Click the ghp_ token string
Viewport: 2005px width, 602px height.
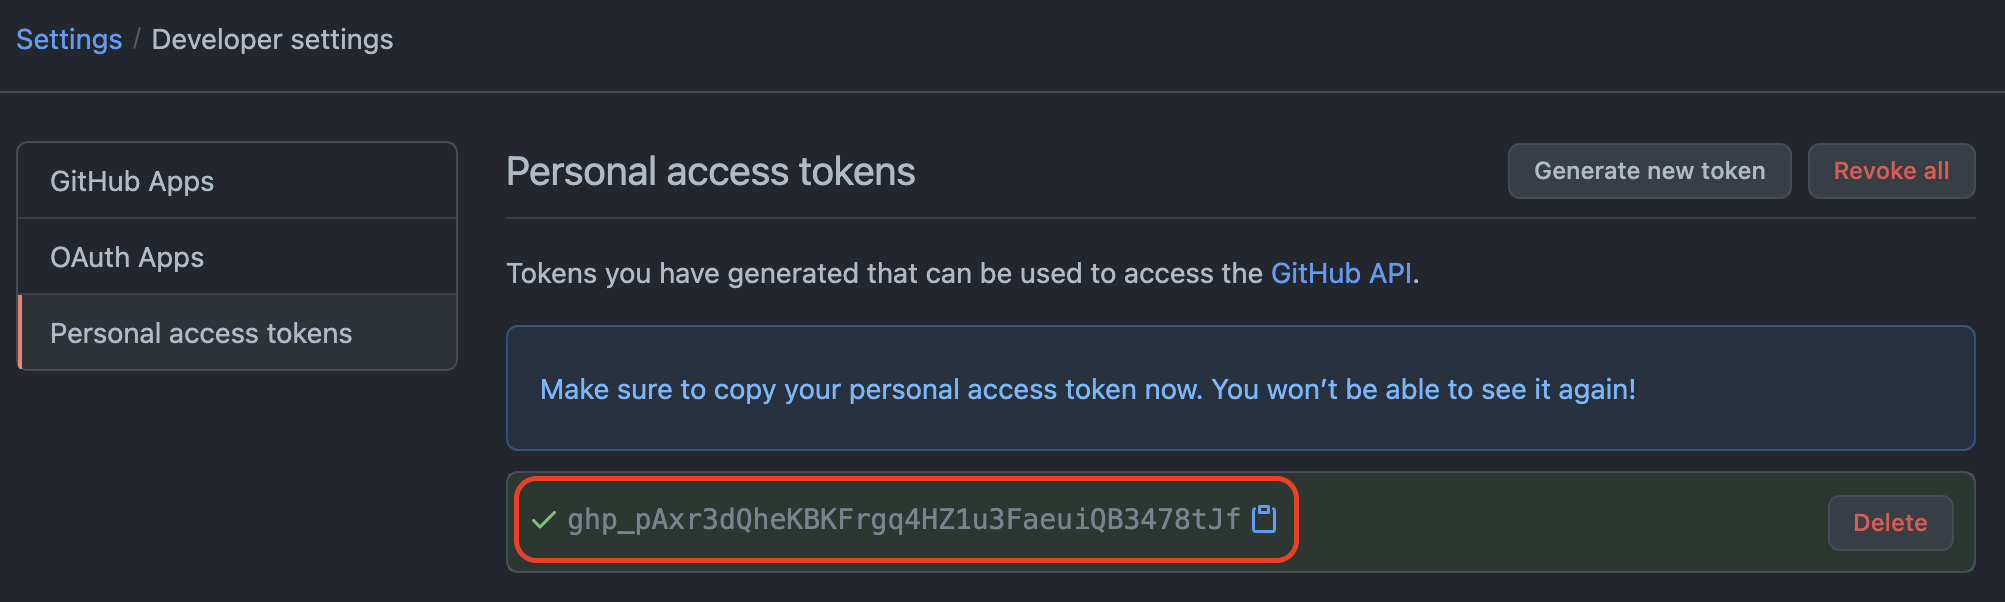click(x=903, y=519)
